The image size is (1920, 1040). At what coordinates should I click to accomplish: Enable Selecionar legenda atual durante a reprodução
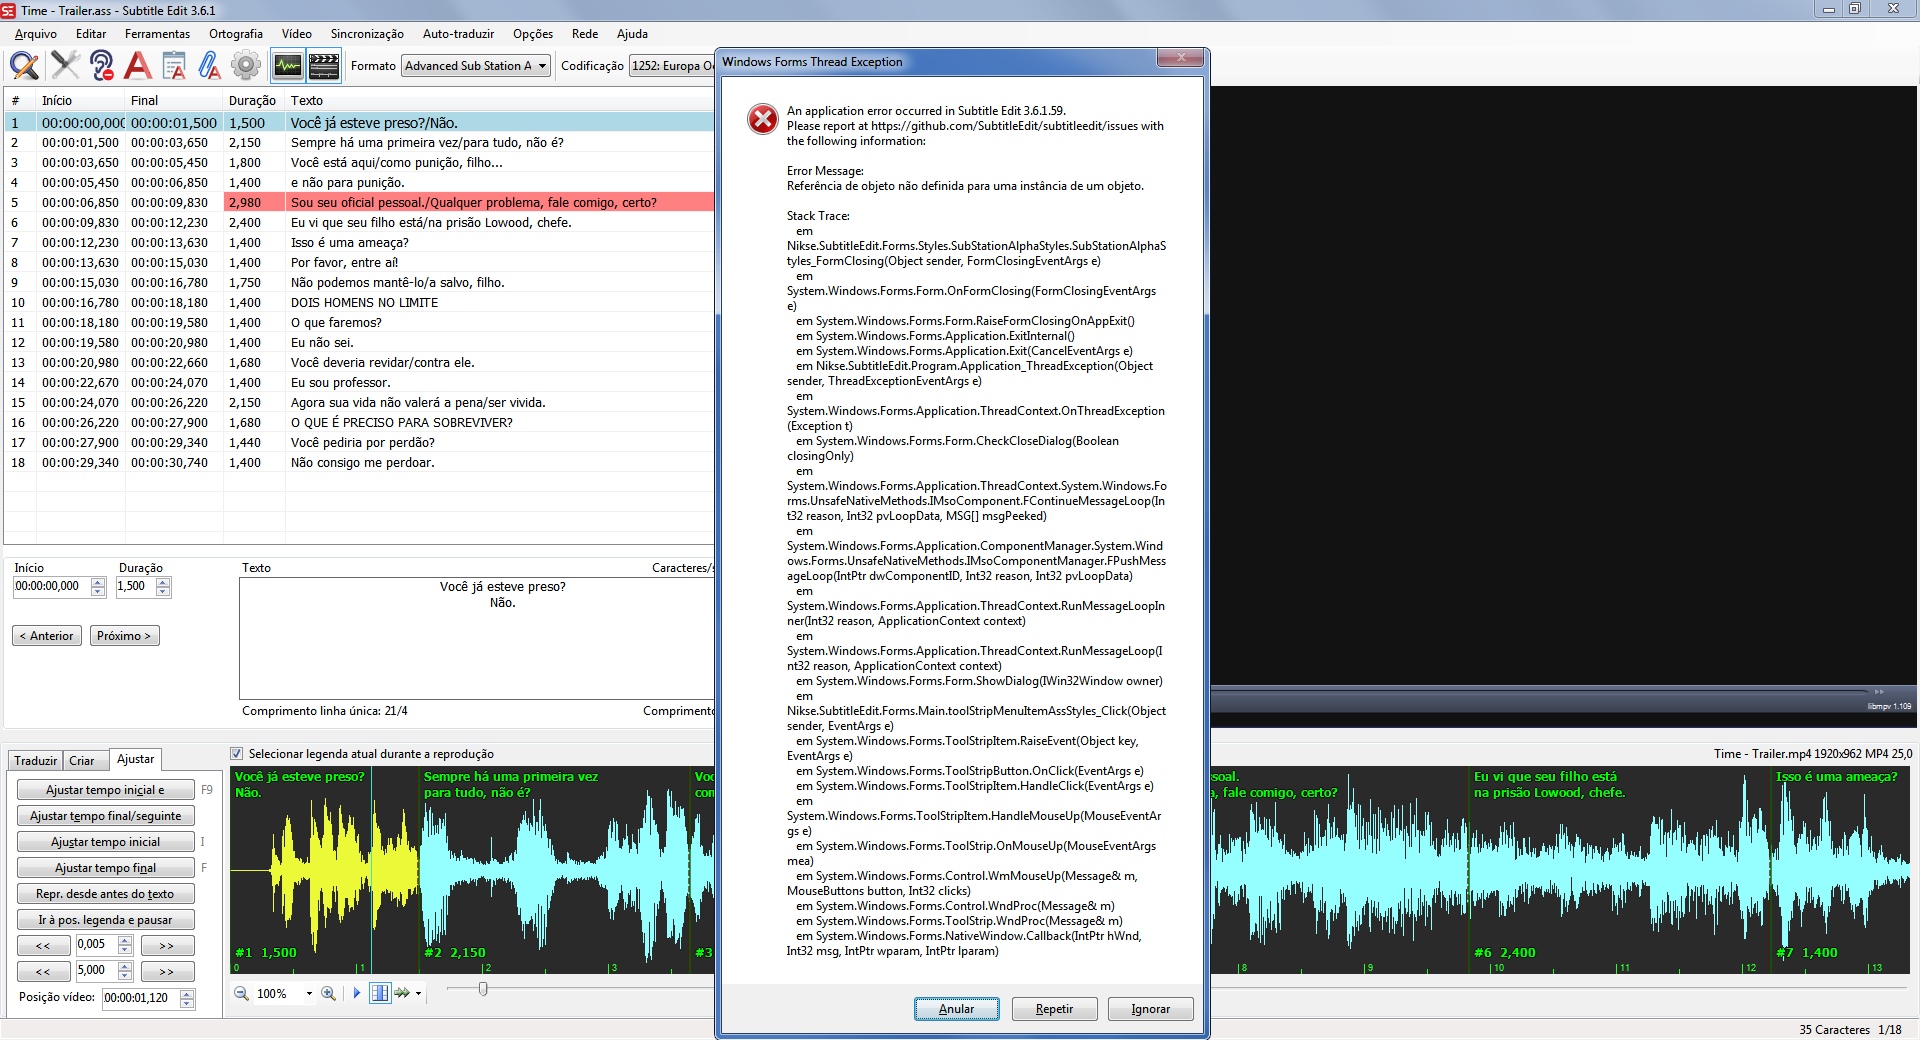tap(237, 754)
